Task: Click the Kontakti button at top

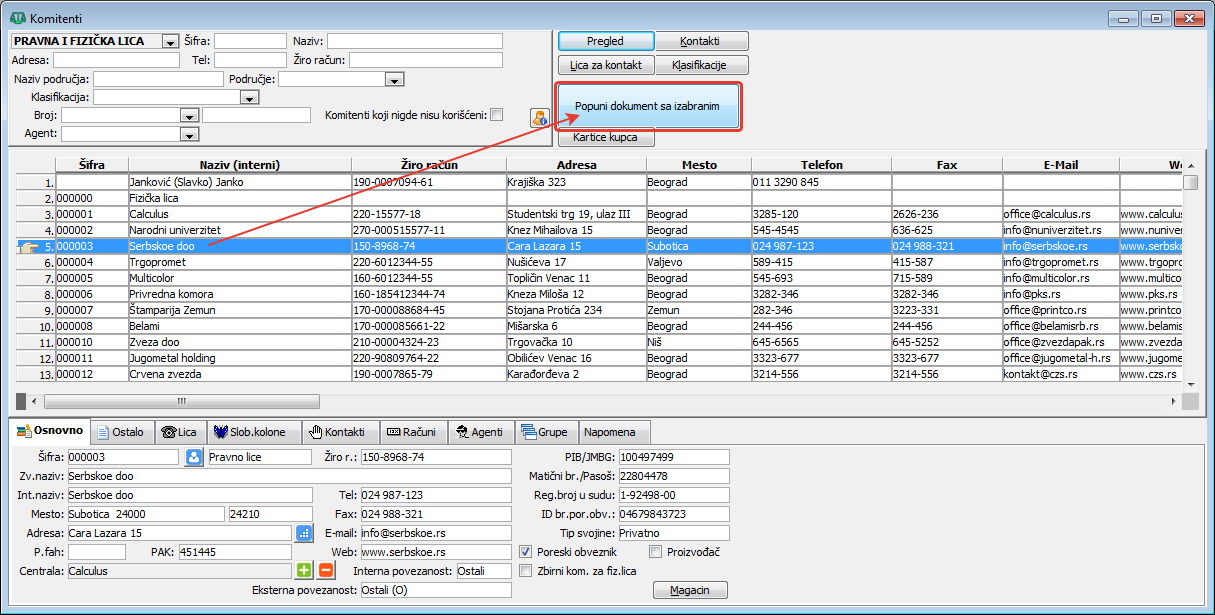Action: [702, 41]
